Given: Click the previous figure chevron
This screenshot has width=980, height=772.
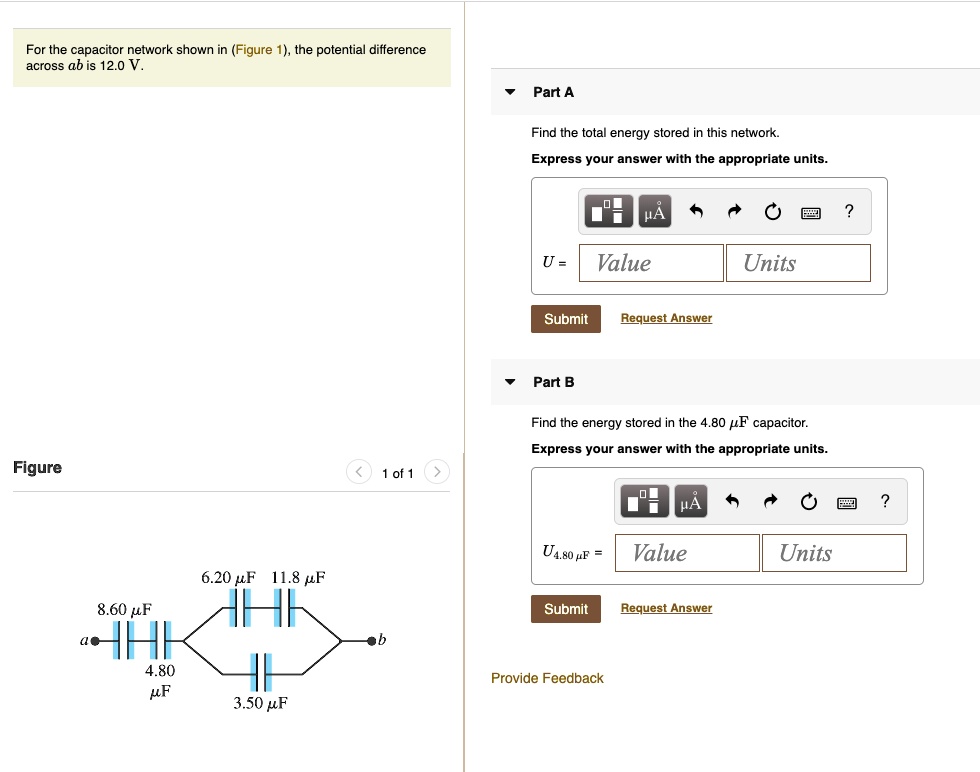Looking at the screenshot, I should 358,471.
